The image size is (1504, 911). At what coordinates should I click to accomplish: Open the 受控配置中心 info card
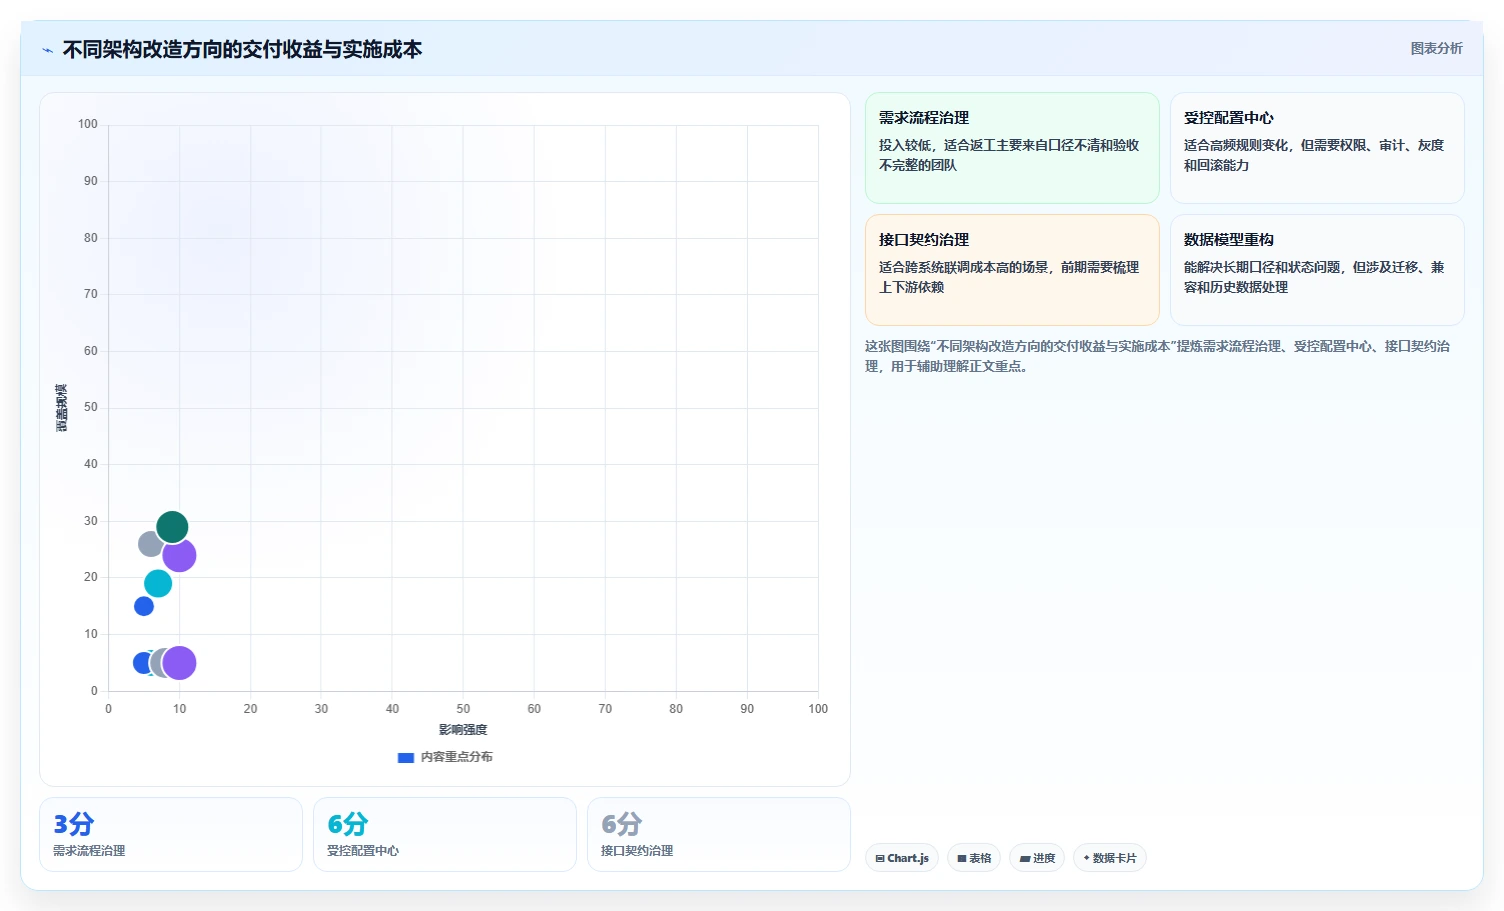pos(1317,148)
